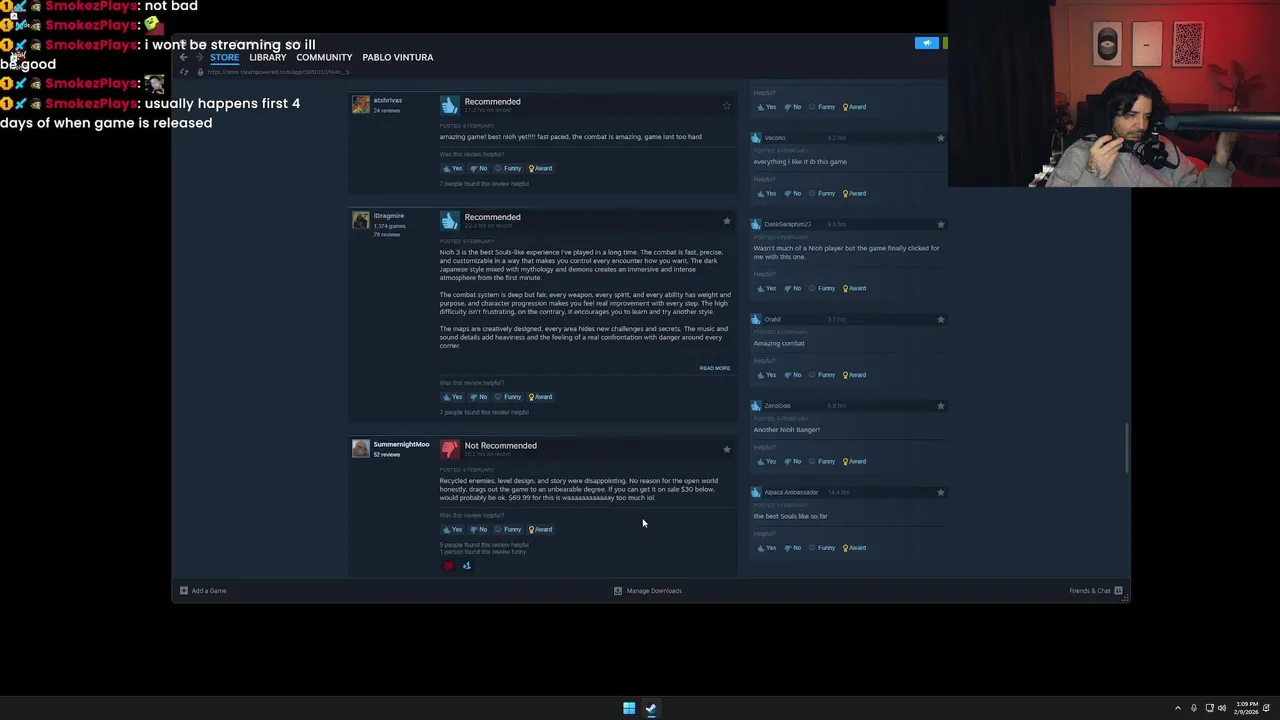Vote Yes on Orakil review
This screenshot has height=720, width=1280.
pos(766,375)
